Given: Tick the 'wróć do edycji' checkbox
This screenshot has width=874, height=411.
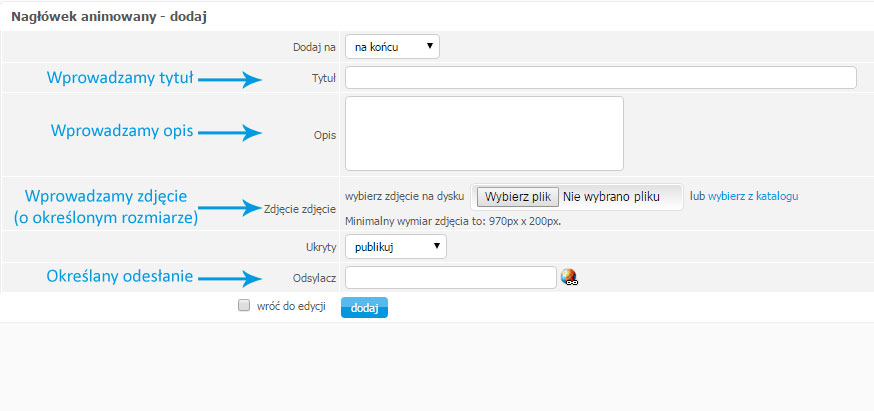Looking at the screenshot, I should [x=244, y=306].
